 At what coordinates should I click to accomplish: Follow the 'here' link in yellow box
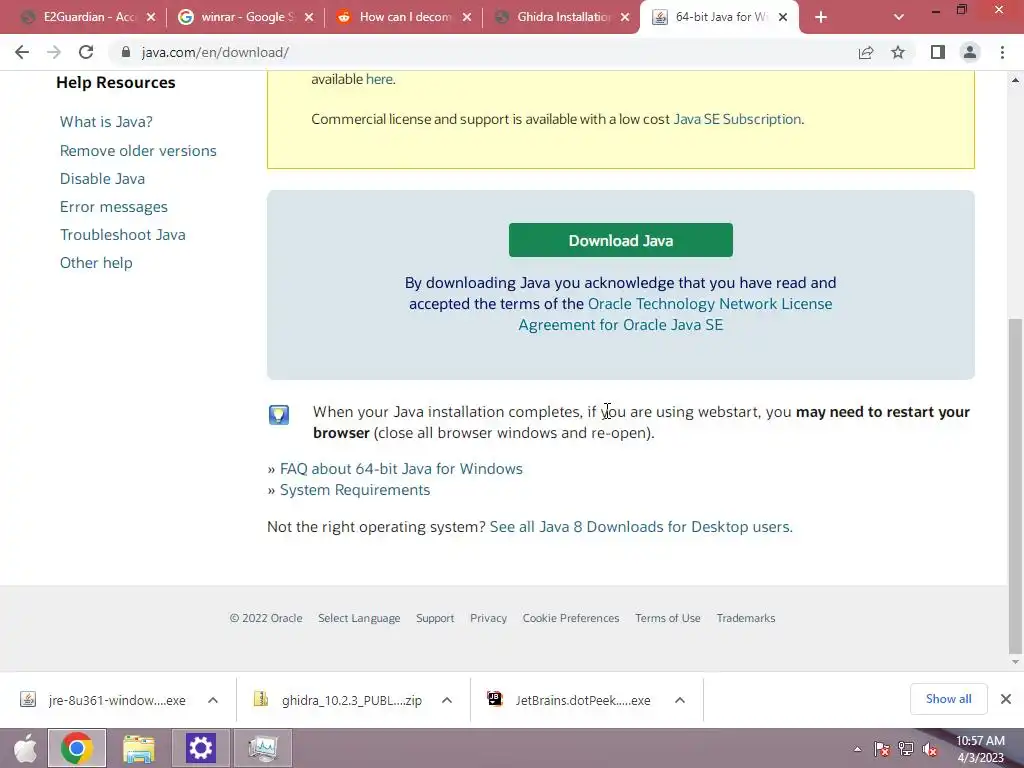pos(379,79)
